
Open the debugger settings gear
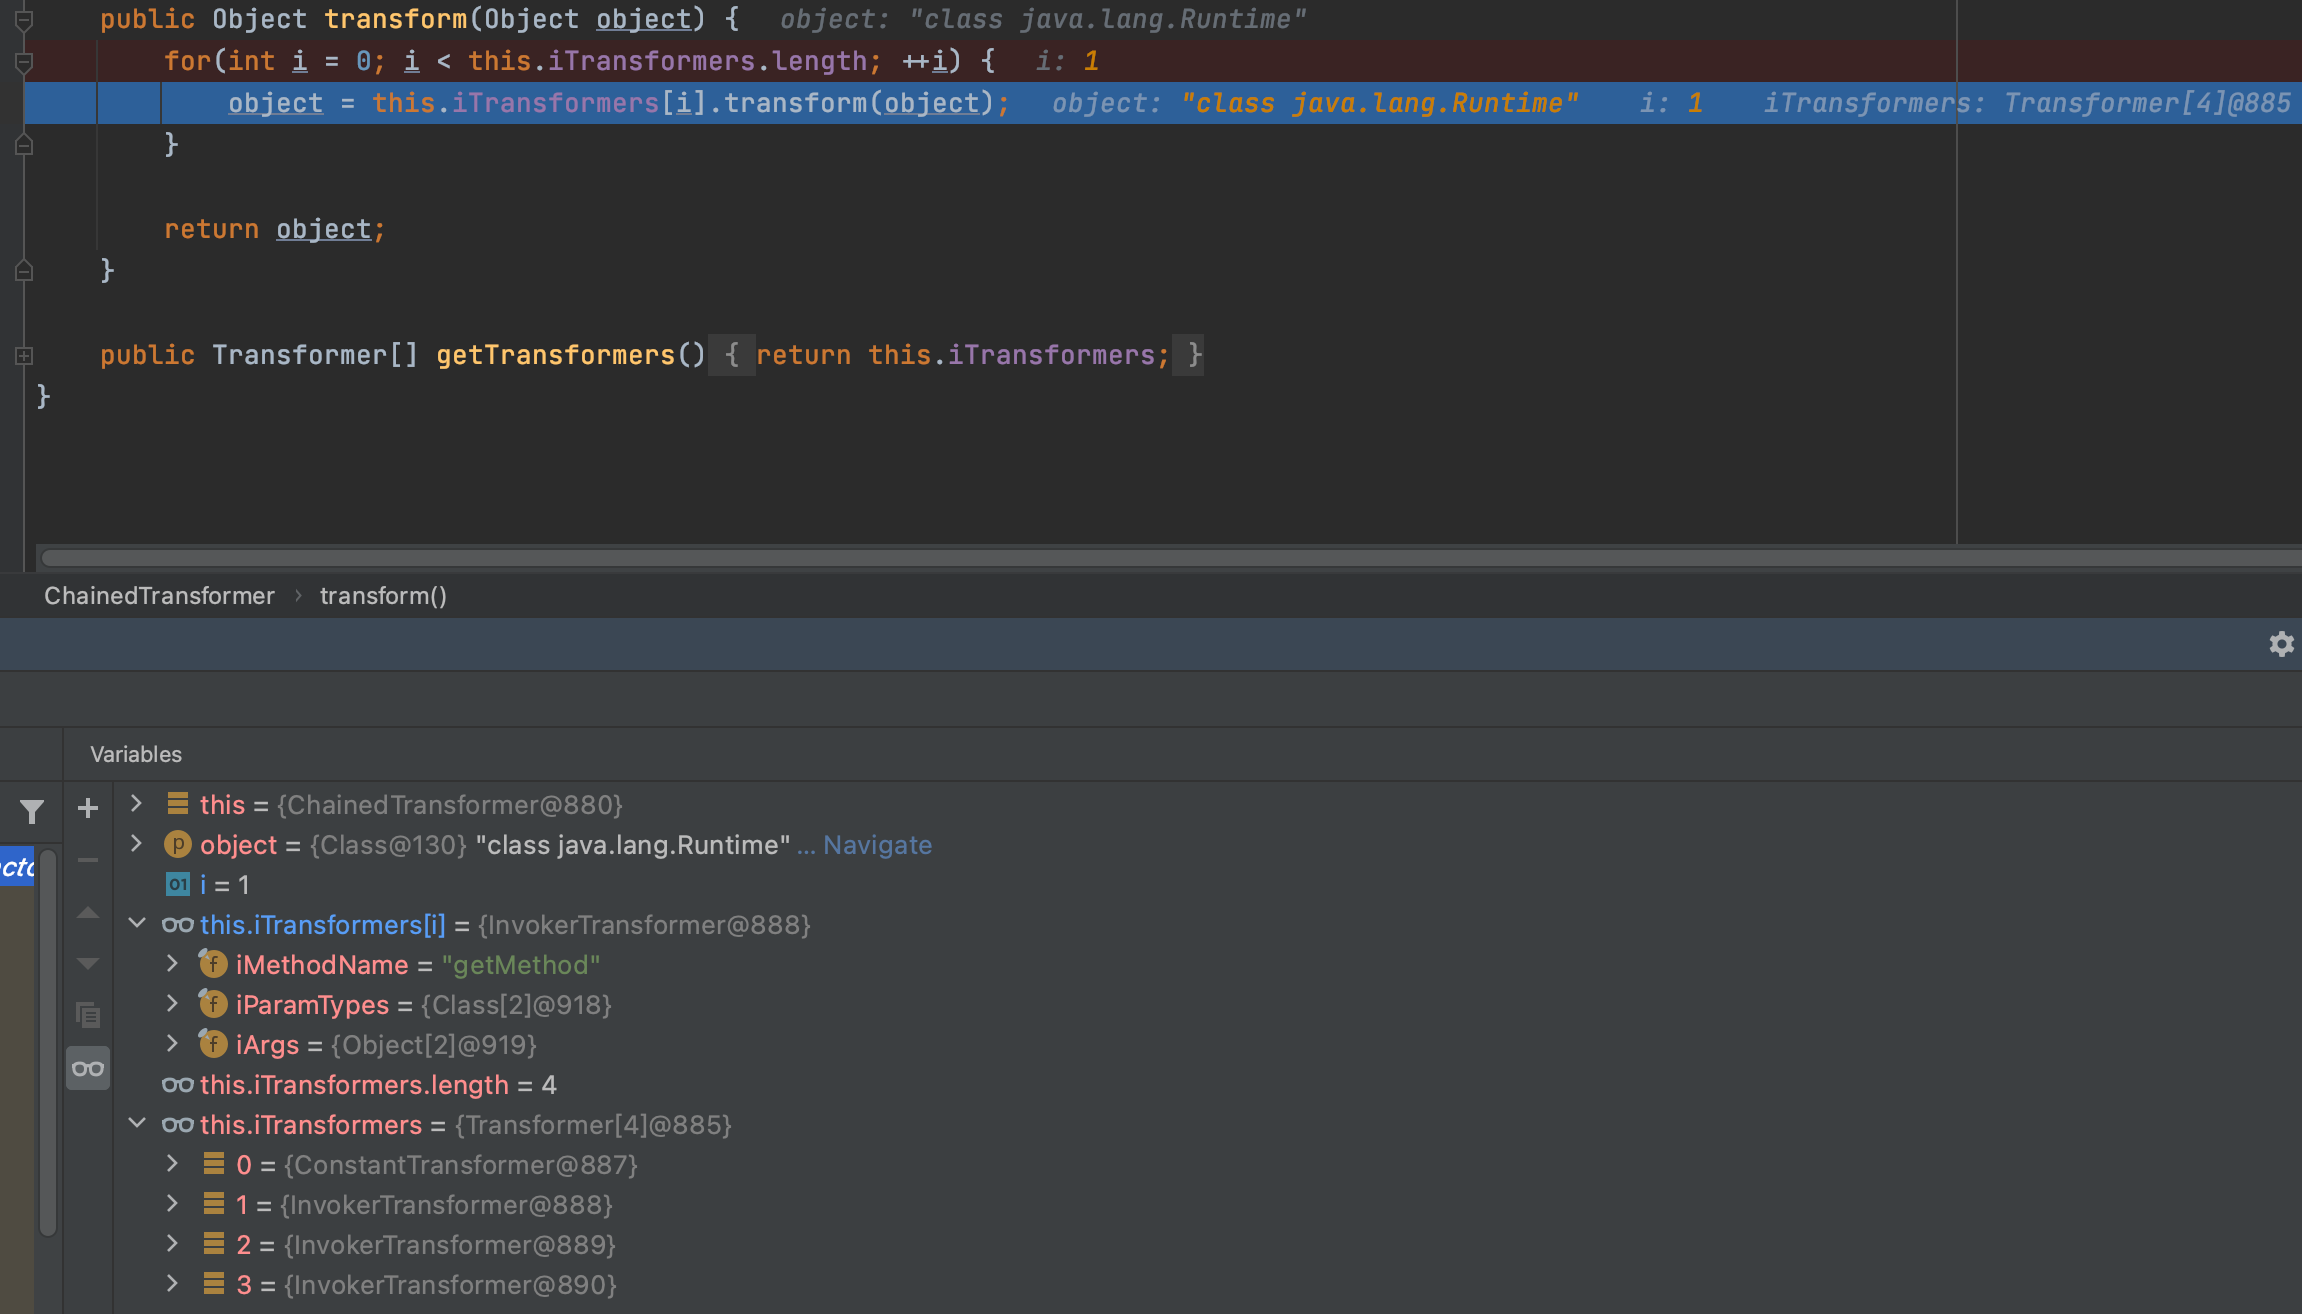pyautogui.click(x=2280, y=644)
